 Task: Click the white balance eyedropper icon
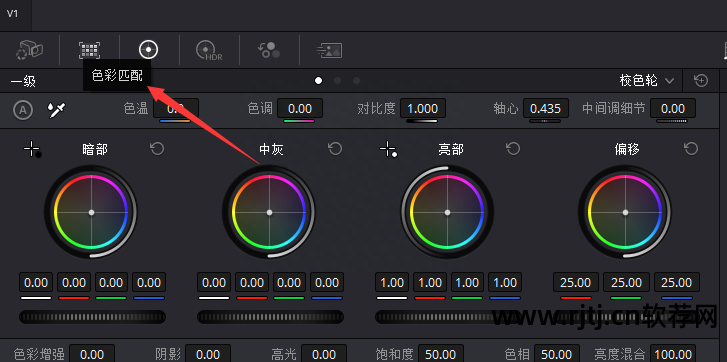coord(57,109)
